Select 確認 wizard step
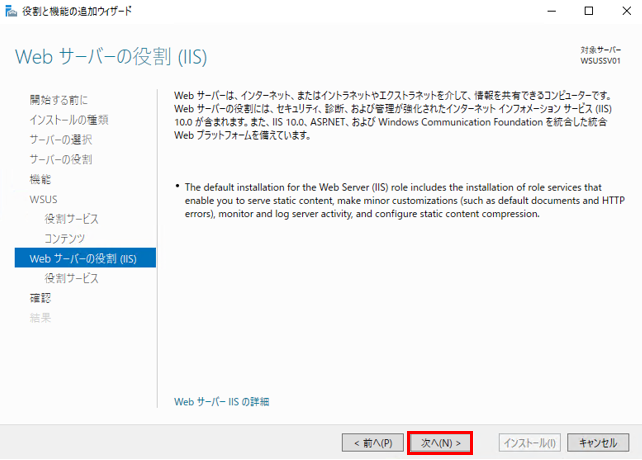Viewport: 642px width, 460px height. (x=40, y=298)
